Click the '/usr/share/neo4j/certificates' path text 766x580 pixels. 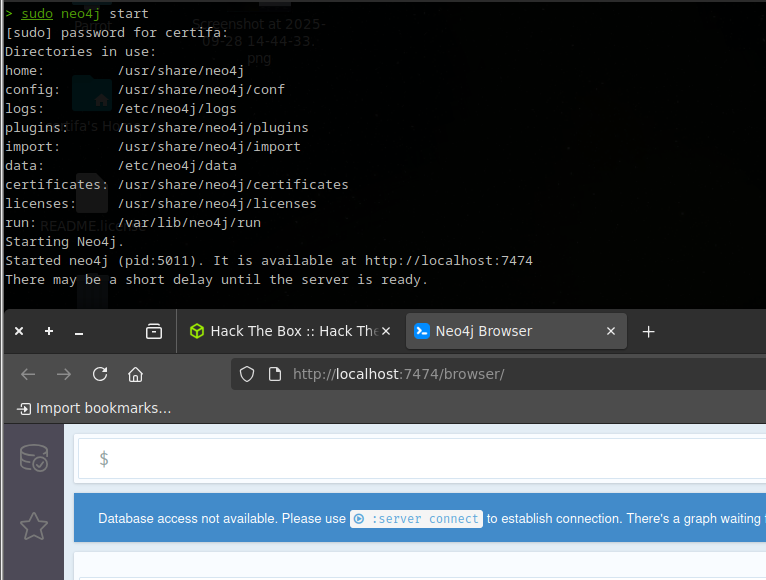pos(233,185)
